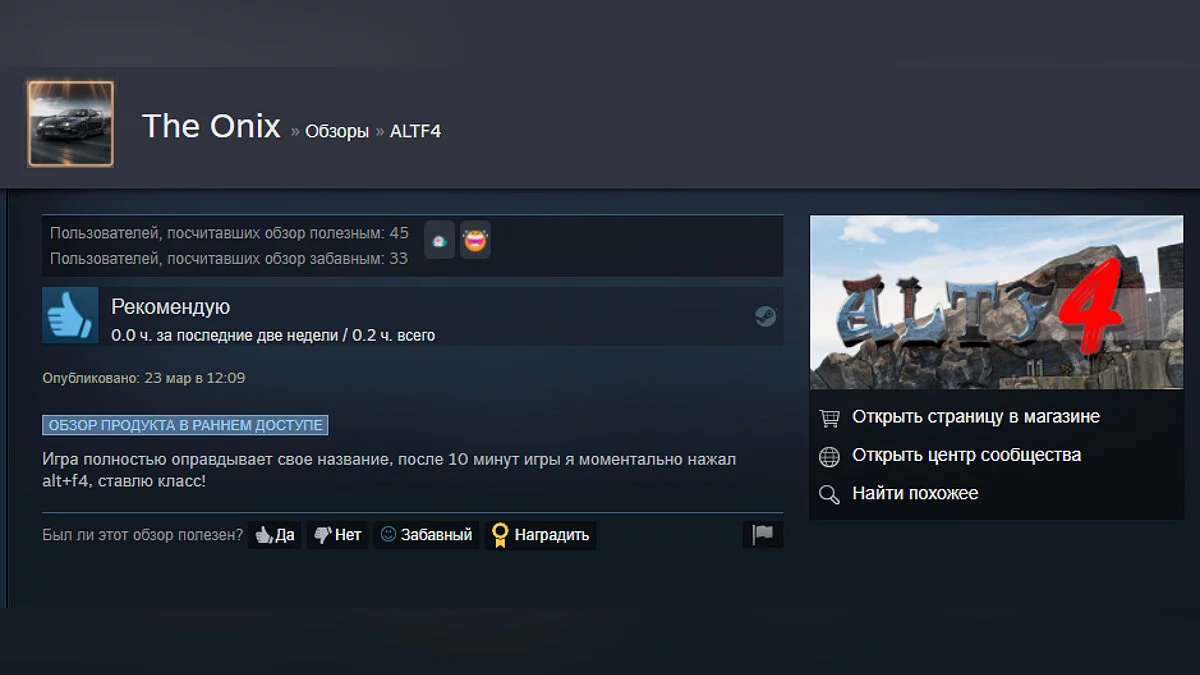
Task: Report review using the flag icon
Action: (x=763, y=535)
